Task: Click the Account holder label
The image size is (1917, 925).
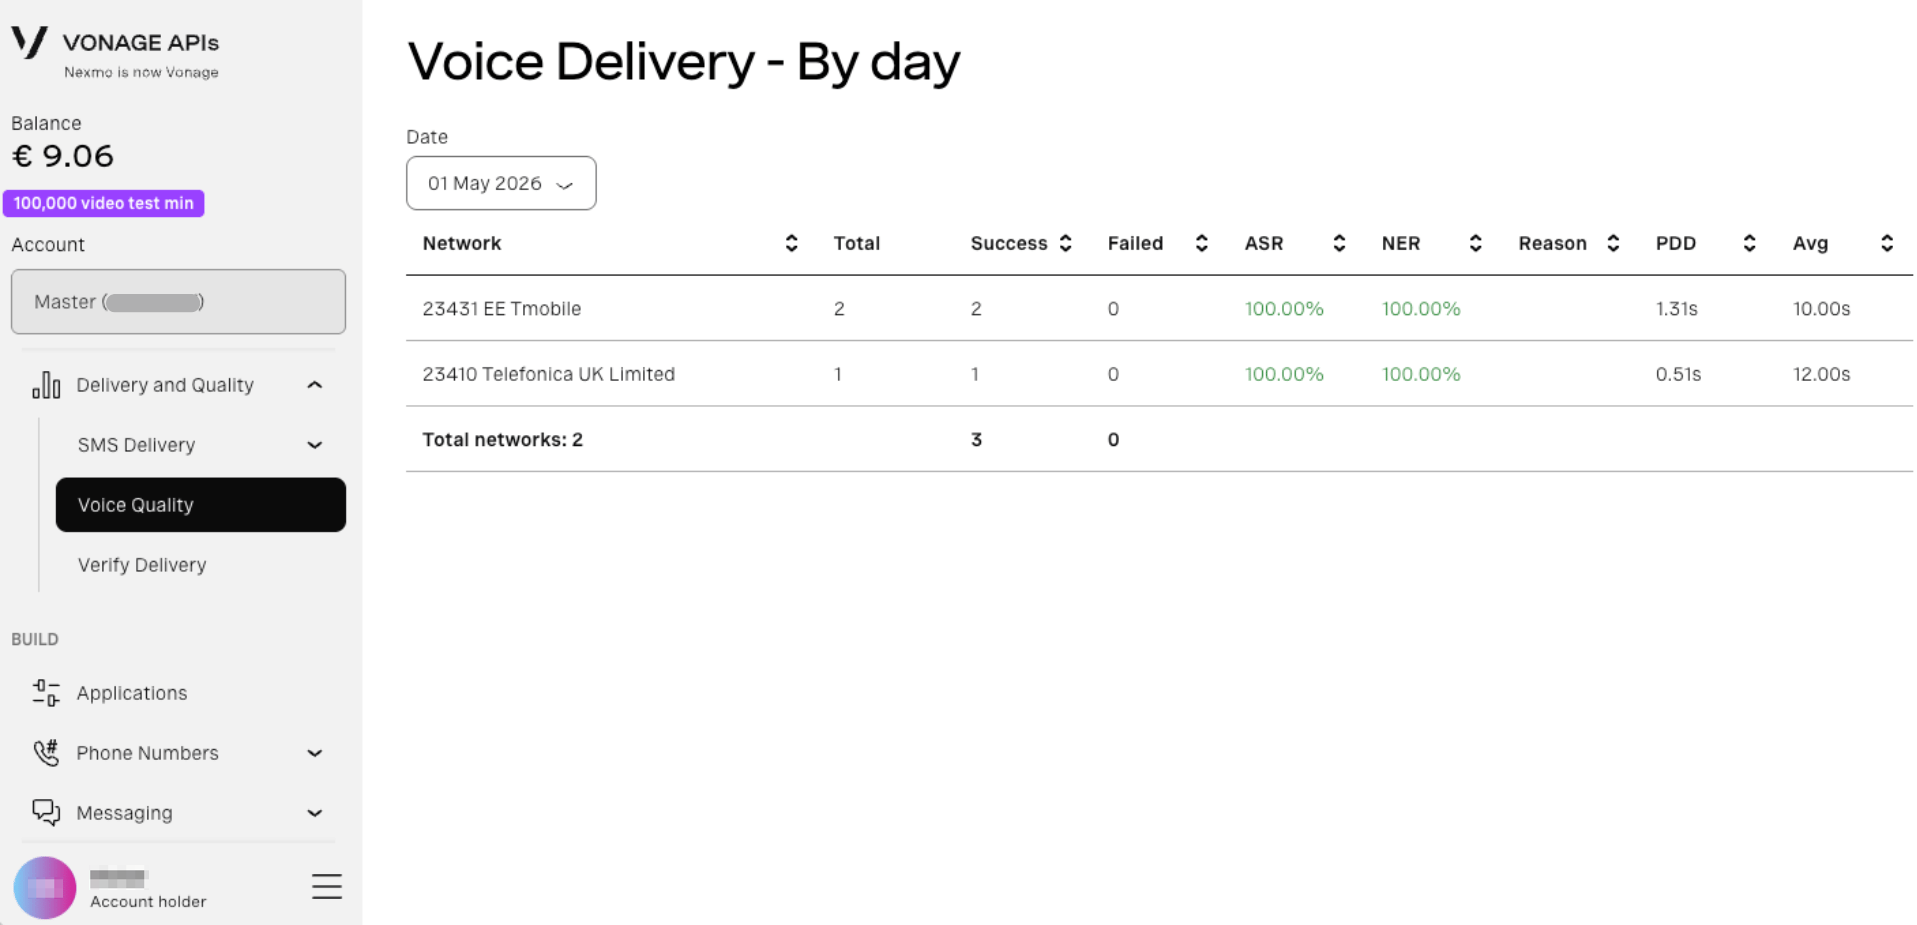Action: 148,901
